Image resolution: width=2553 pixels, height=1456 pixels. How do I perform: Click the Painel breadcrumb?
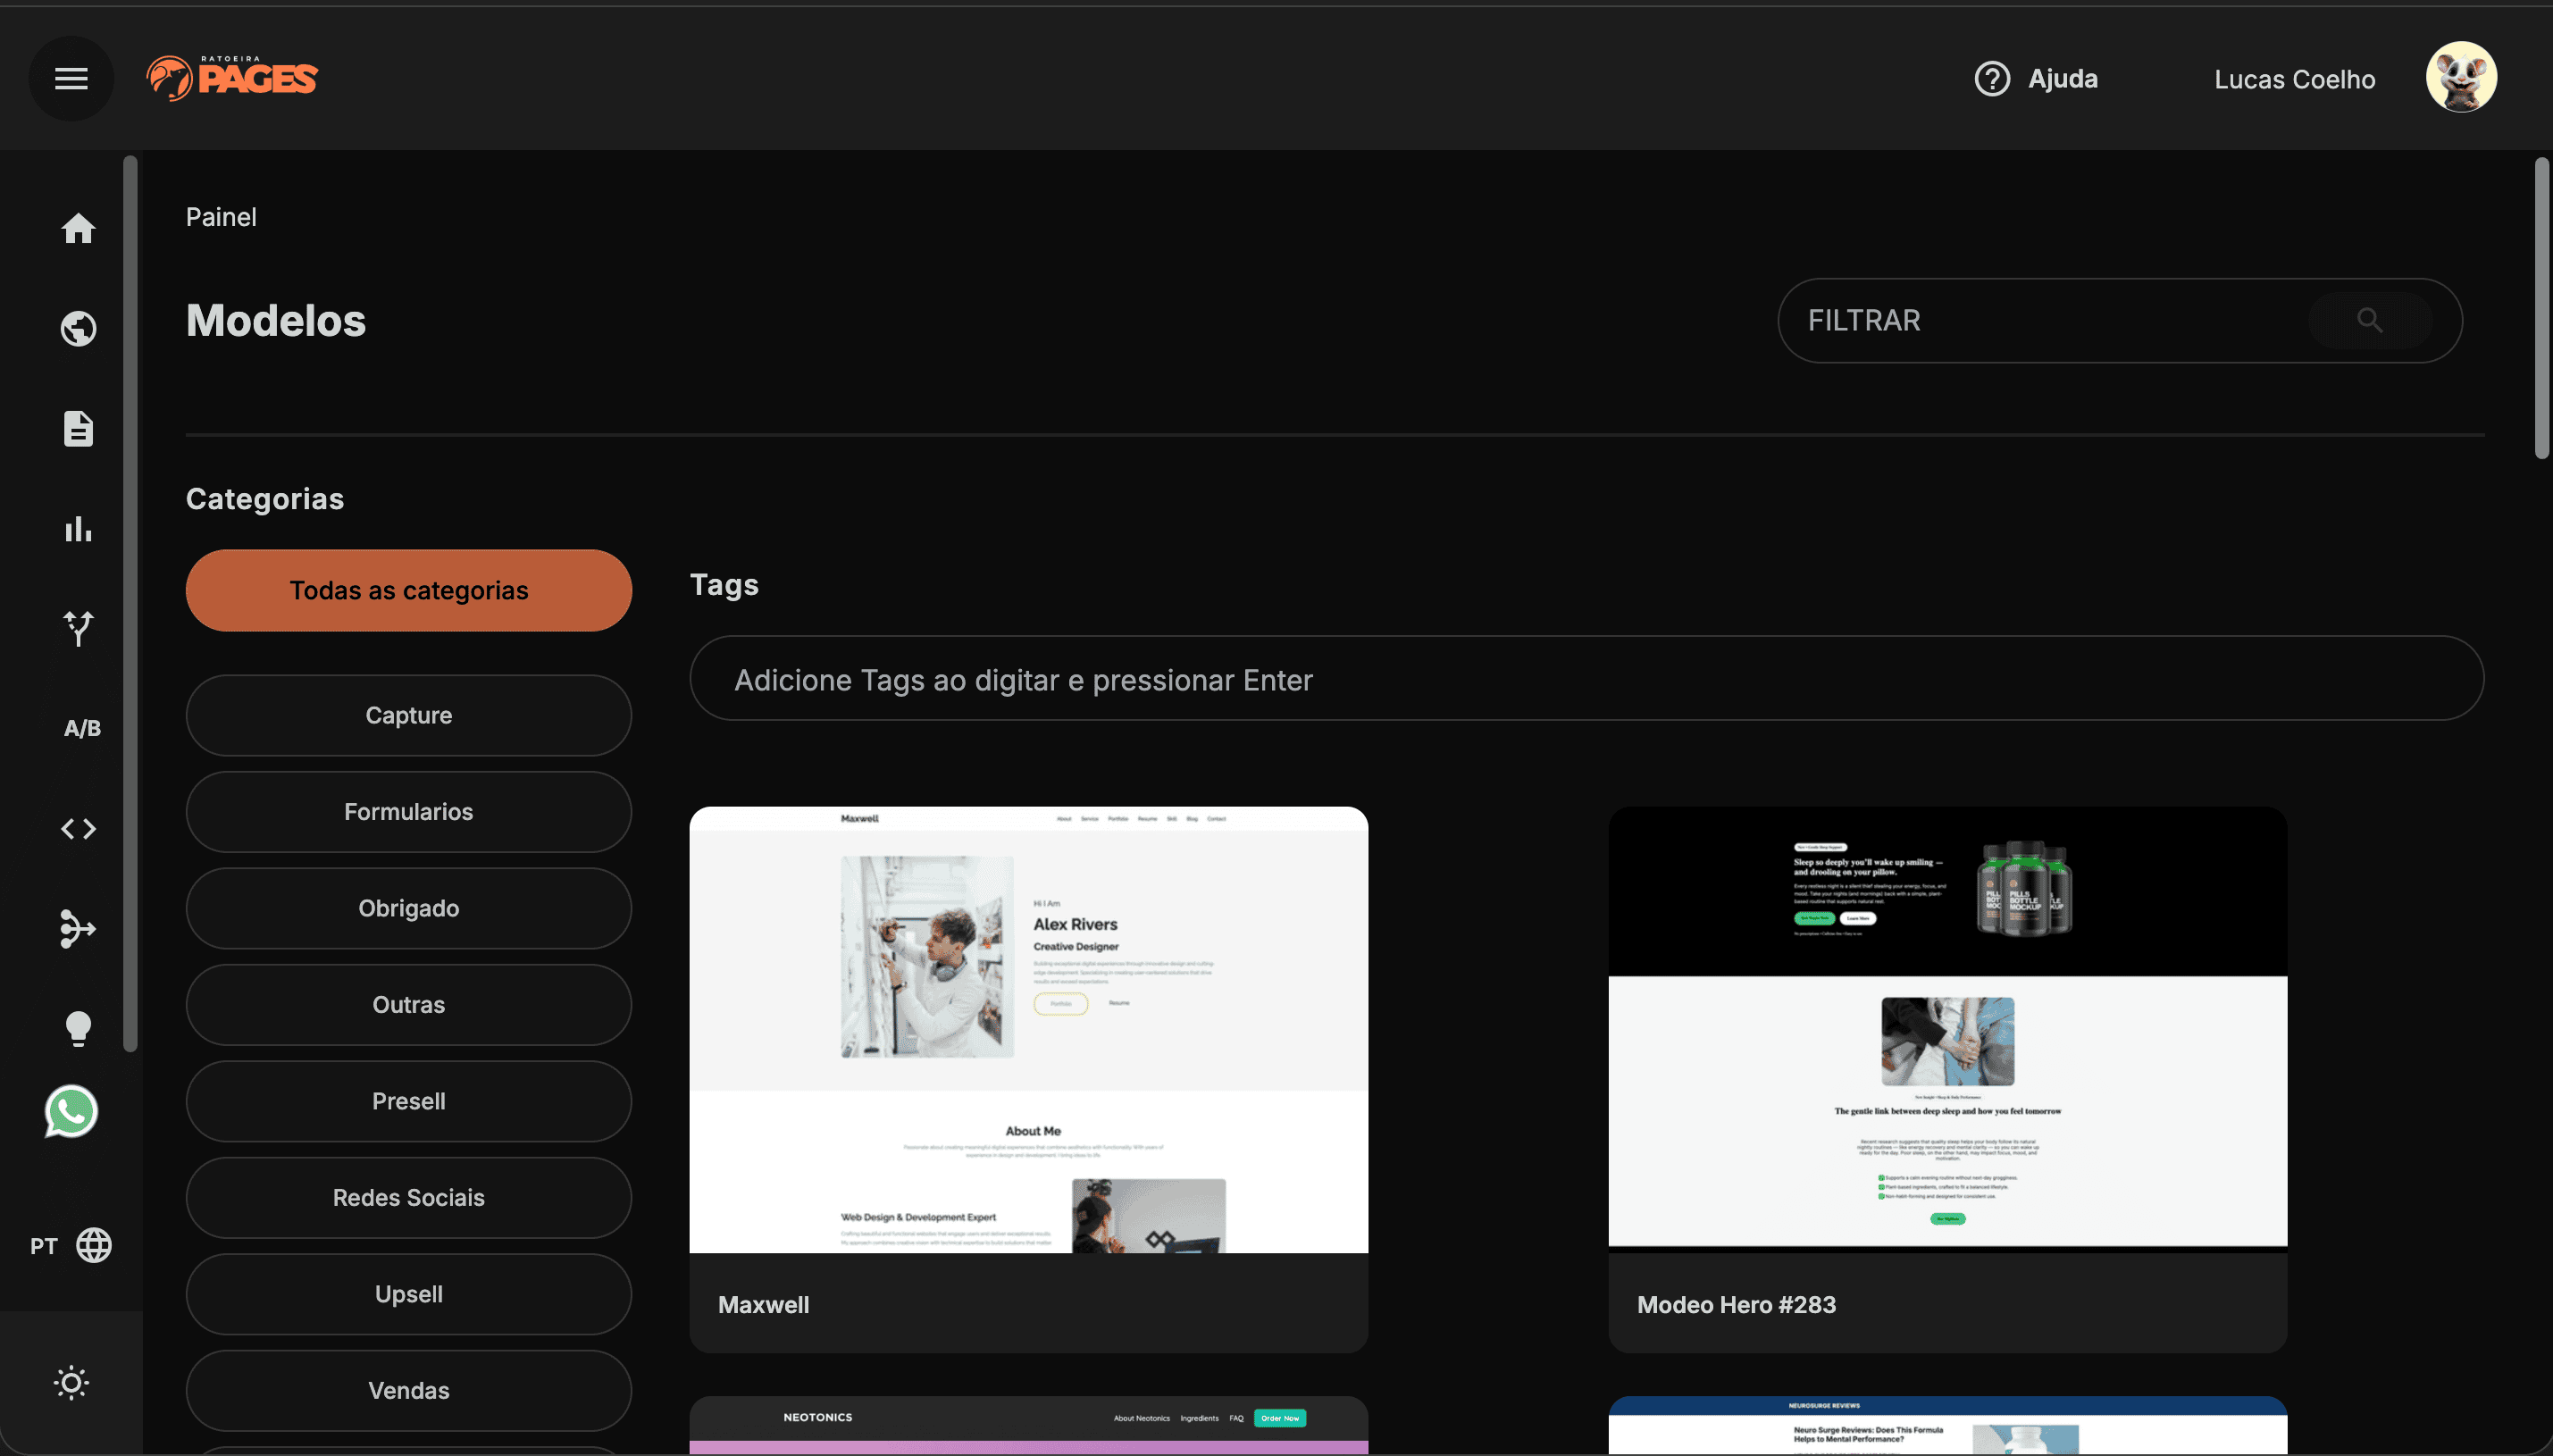221,217
